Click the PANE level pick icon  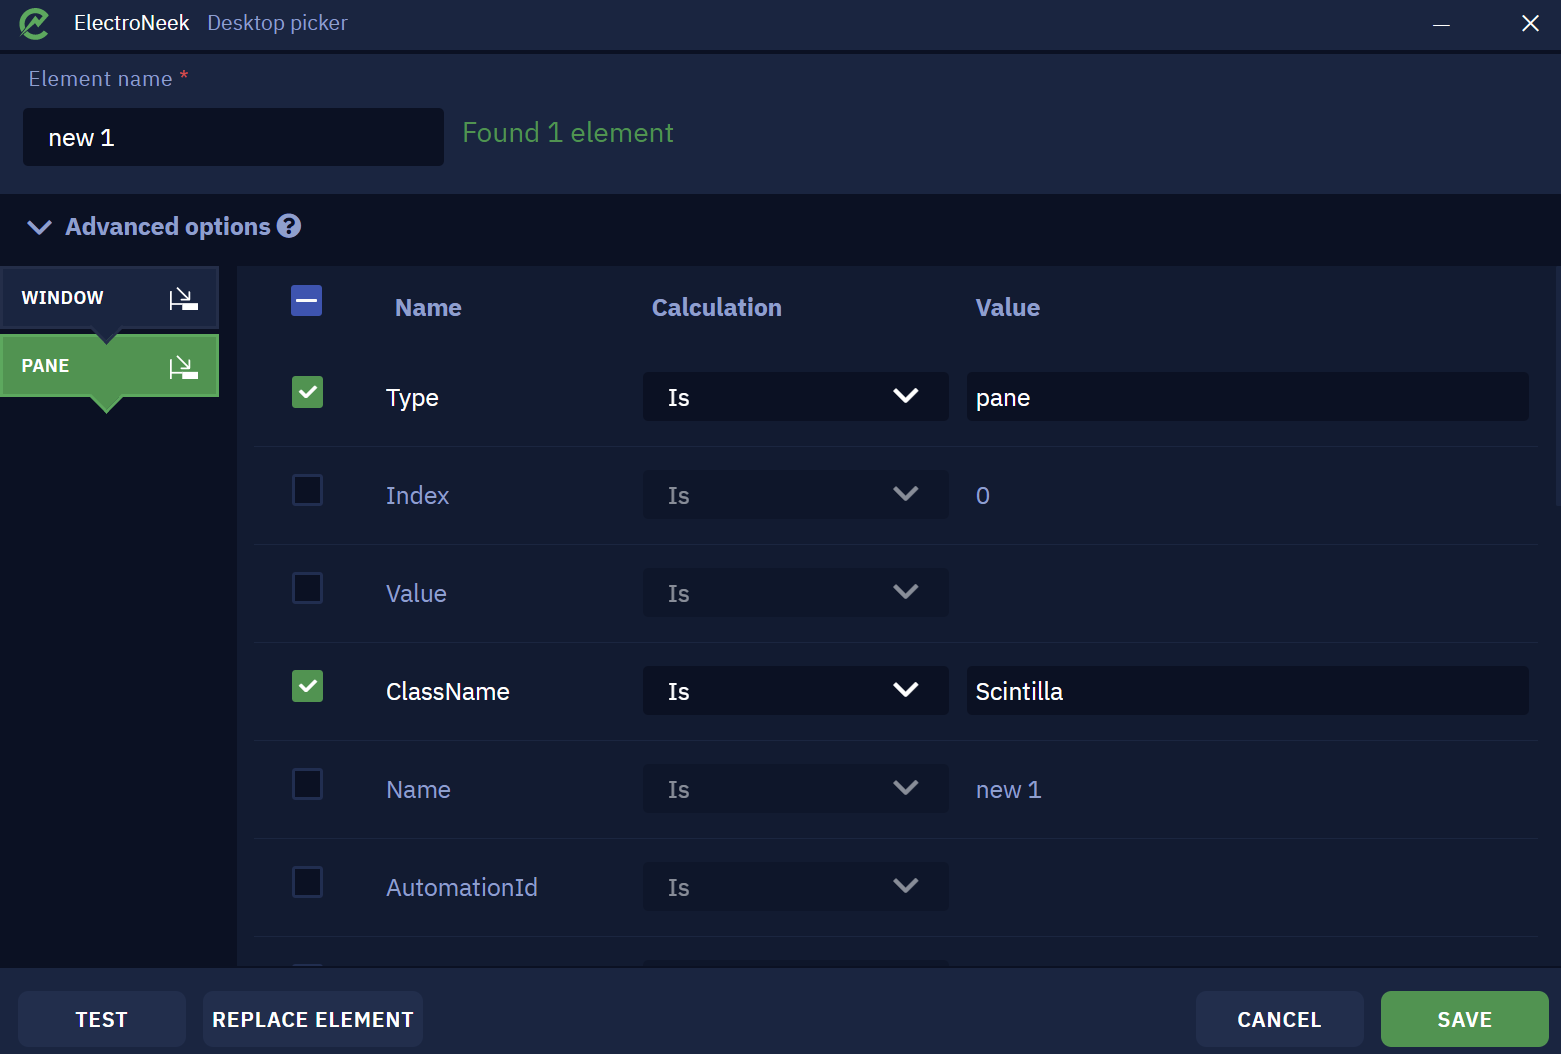click(x=183, y=366)
